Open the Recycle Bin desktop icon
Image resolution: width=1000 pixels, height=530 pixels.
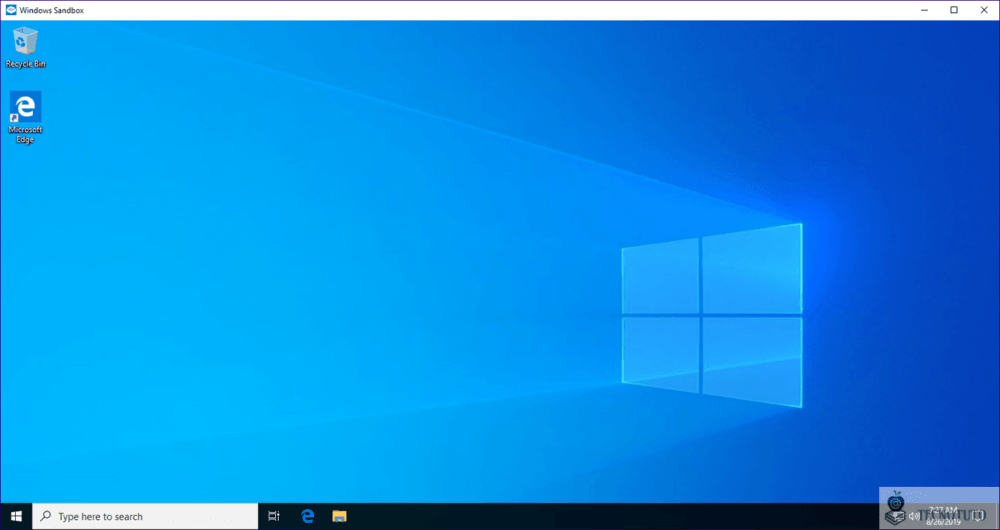click(x=26, y=48)
